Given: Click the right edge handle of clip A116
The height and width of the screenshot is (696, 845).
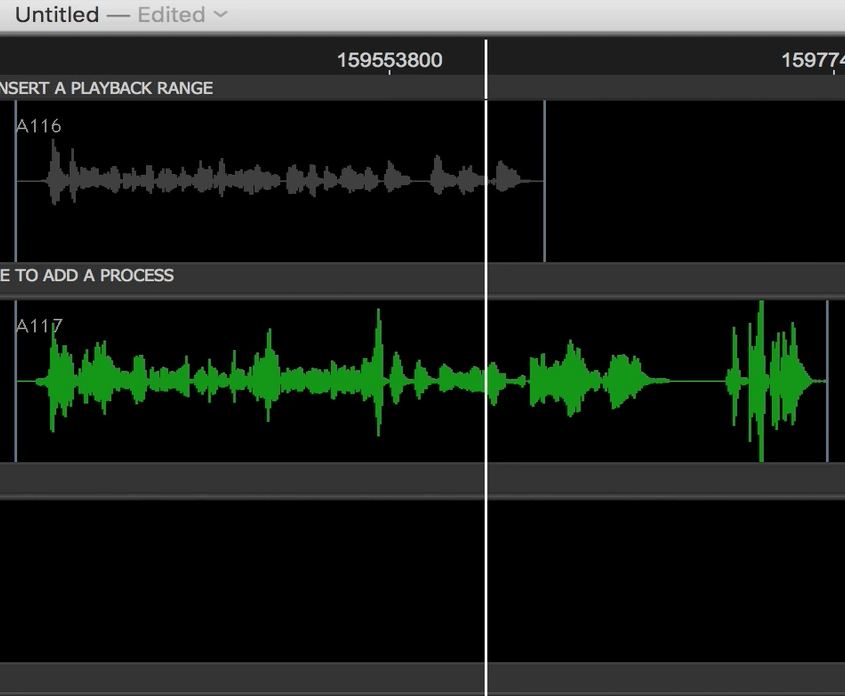Looking at the screenshot, I should coord(544,180).
